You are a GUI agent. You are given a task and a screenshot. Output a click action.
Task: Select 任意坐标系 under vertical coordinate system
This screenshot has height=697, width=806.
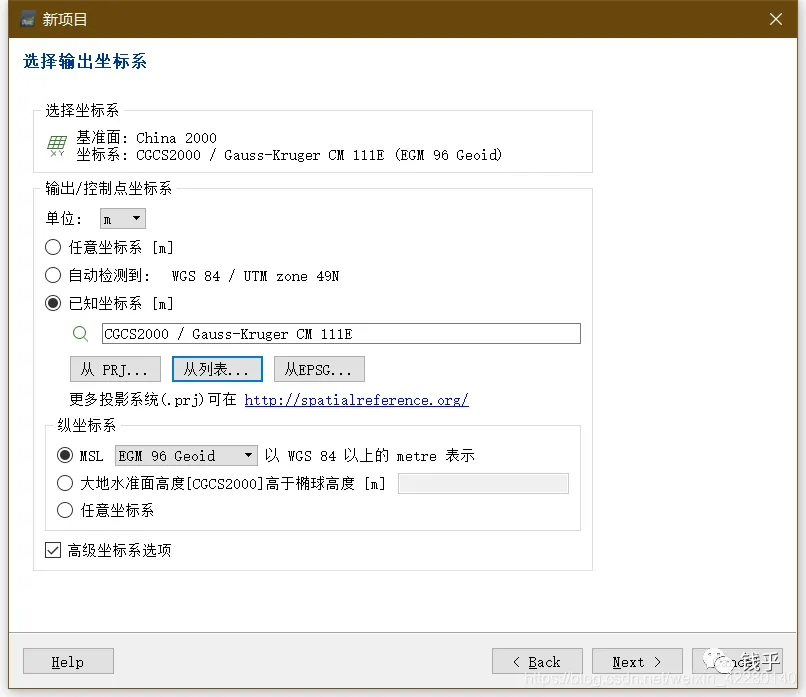coord(65,510)
